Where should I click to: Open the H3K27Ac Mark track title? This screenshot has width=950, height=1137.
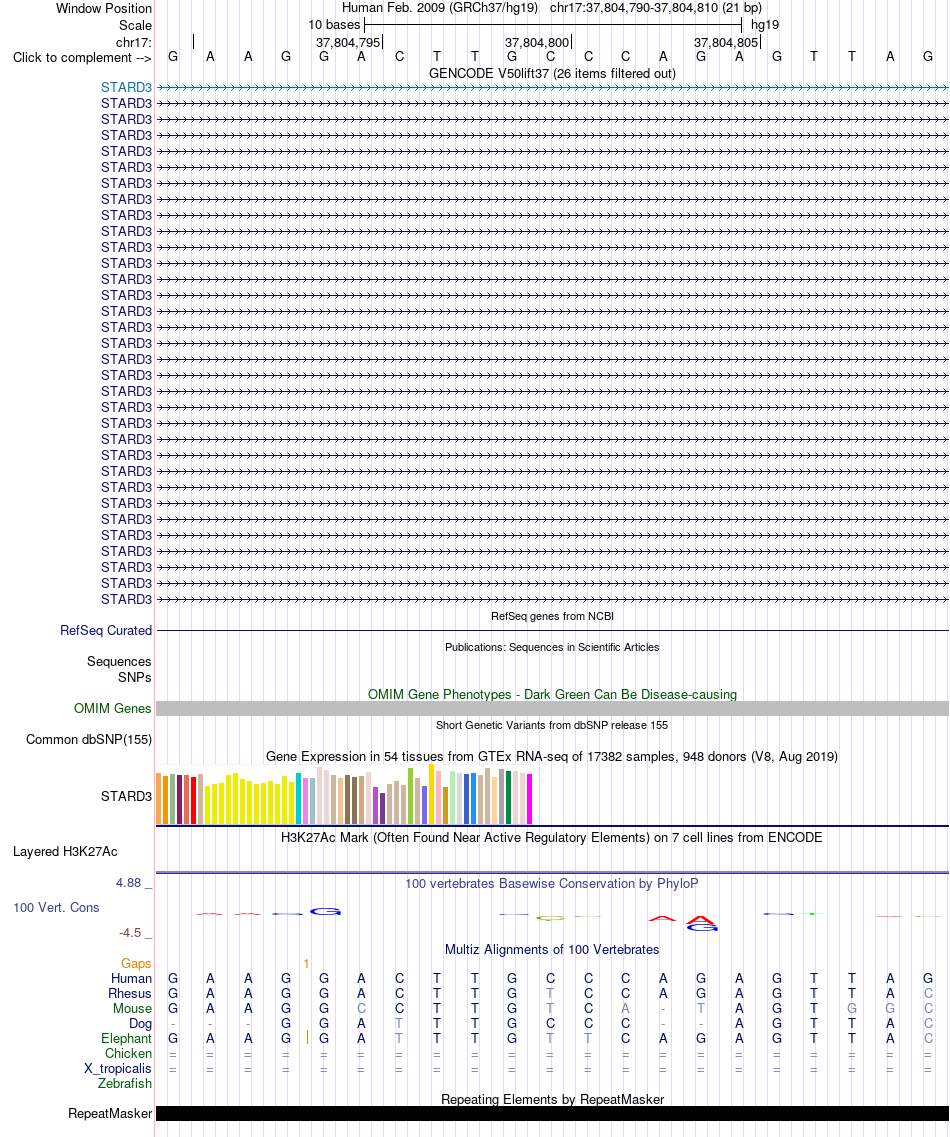click(552, 838)
